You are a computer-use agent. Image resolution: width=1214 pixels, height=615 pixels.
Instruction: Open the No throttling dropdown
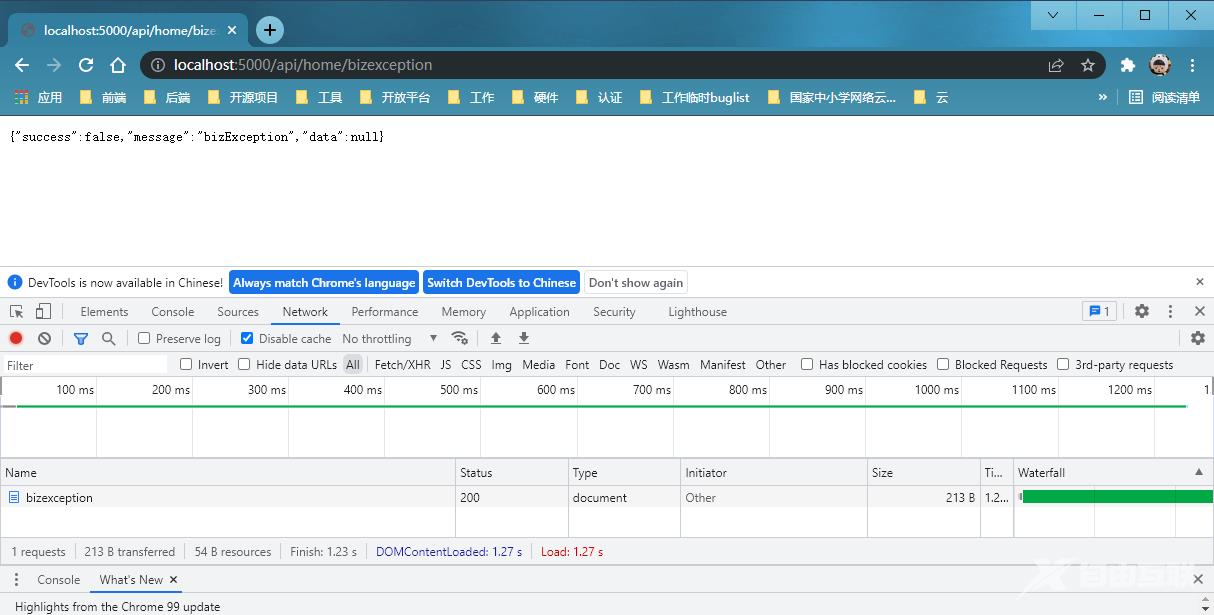click(389, 339)
